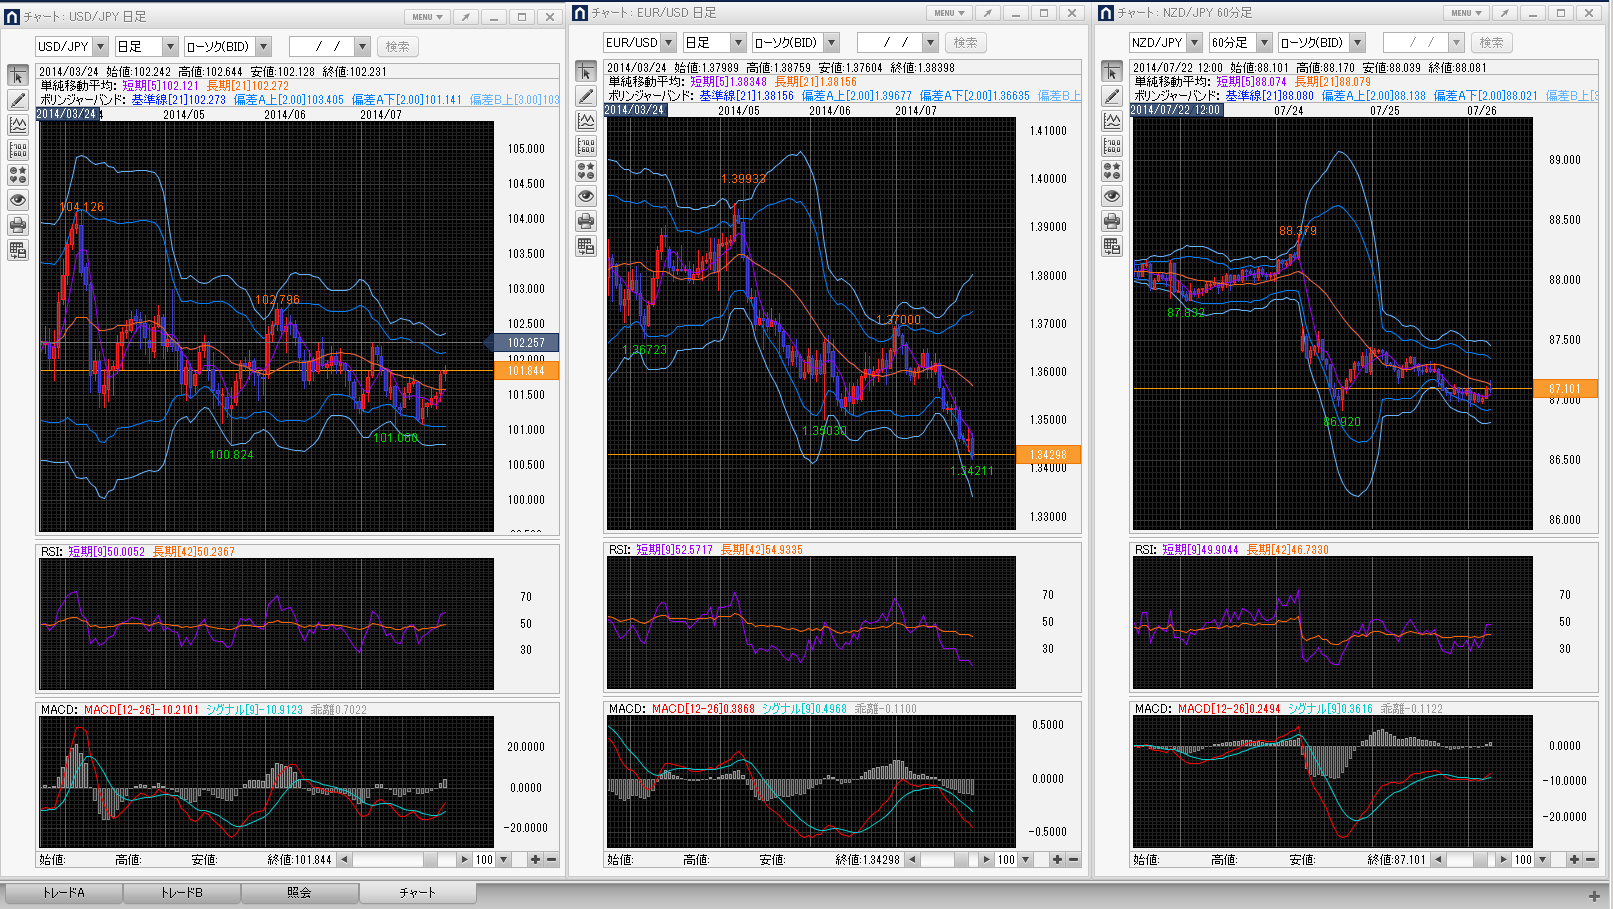This screenshot has height=909, width=1613.
Task: Toggle the eye visibility icon in USD/JPY chart
Action: click(18, 200)
